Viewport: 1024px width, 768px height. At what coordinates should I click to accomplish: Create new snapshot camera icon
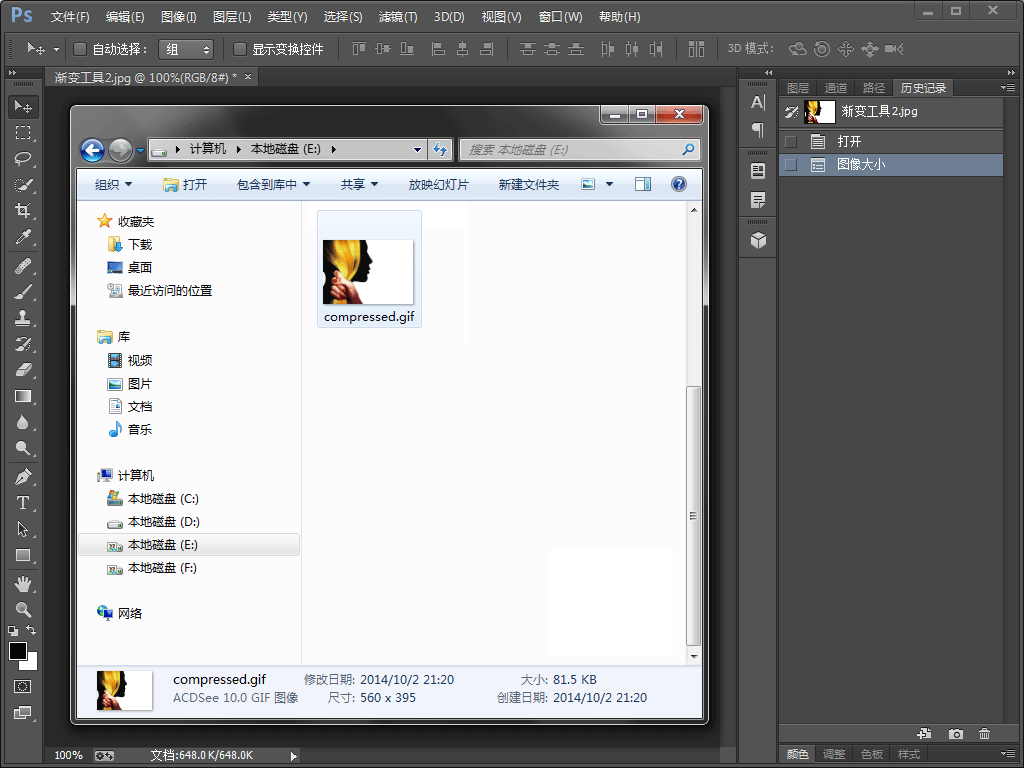pos(955,733)
